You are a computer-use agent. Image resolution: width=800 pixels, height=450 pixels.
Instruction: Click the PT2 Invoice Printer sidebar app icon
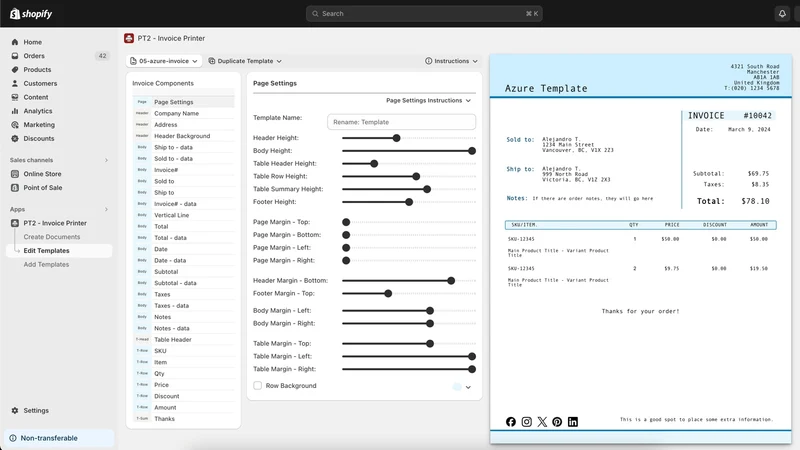pos(15,223)
